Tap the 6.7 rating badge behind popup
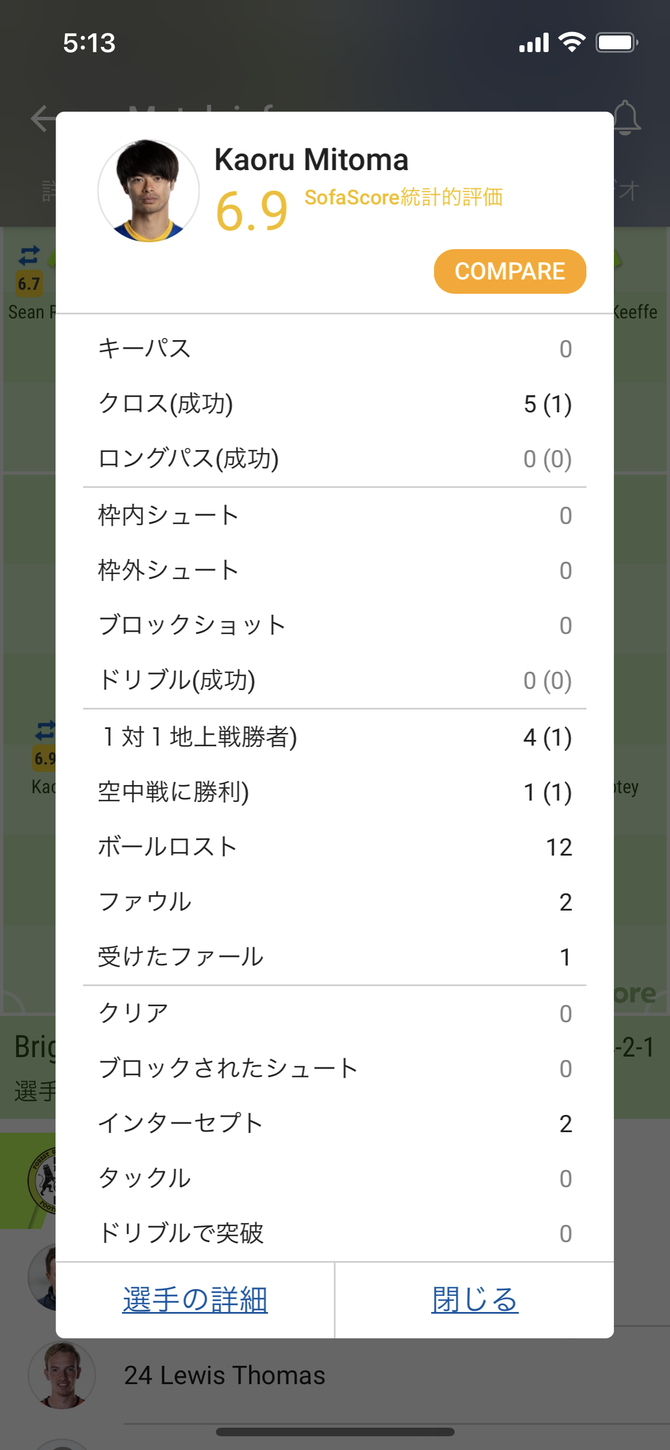 [x=29, y=284]
